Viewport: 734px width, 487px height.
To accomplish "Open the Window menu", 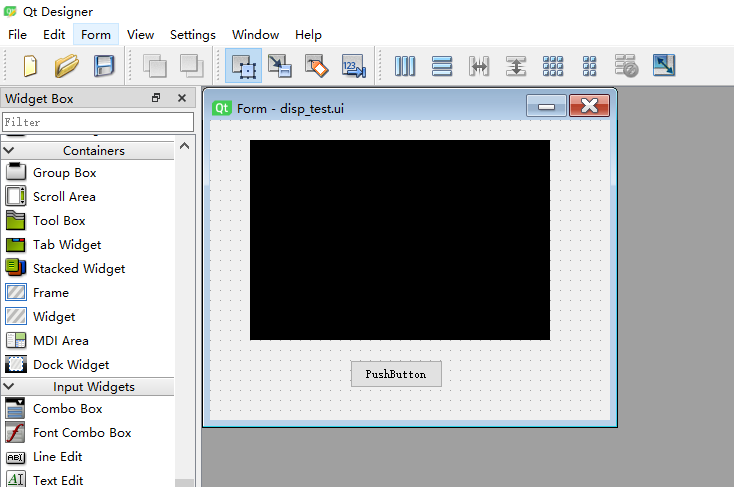I will click(256, 35).
